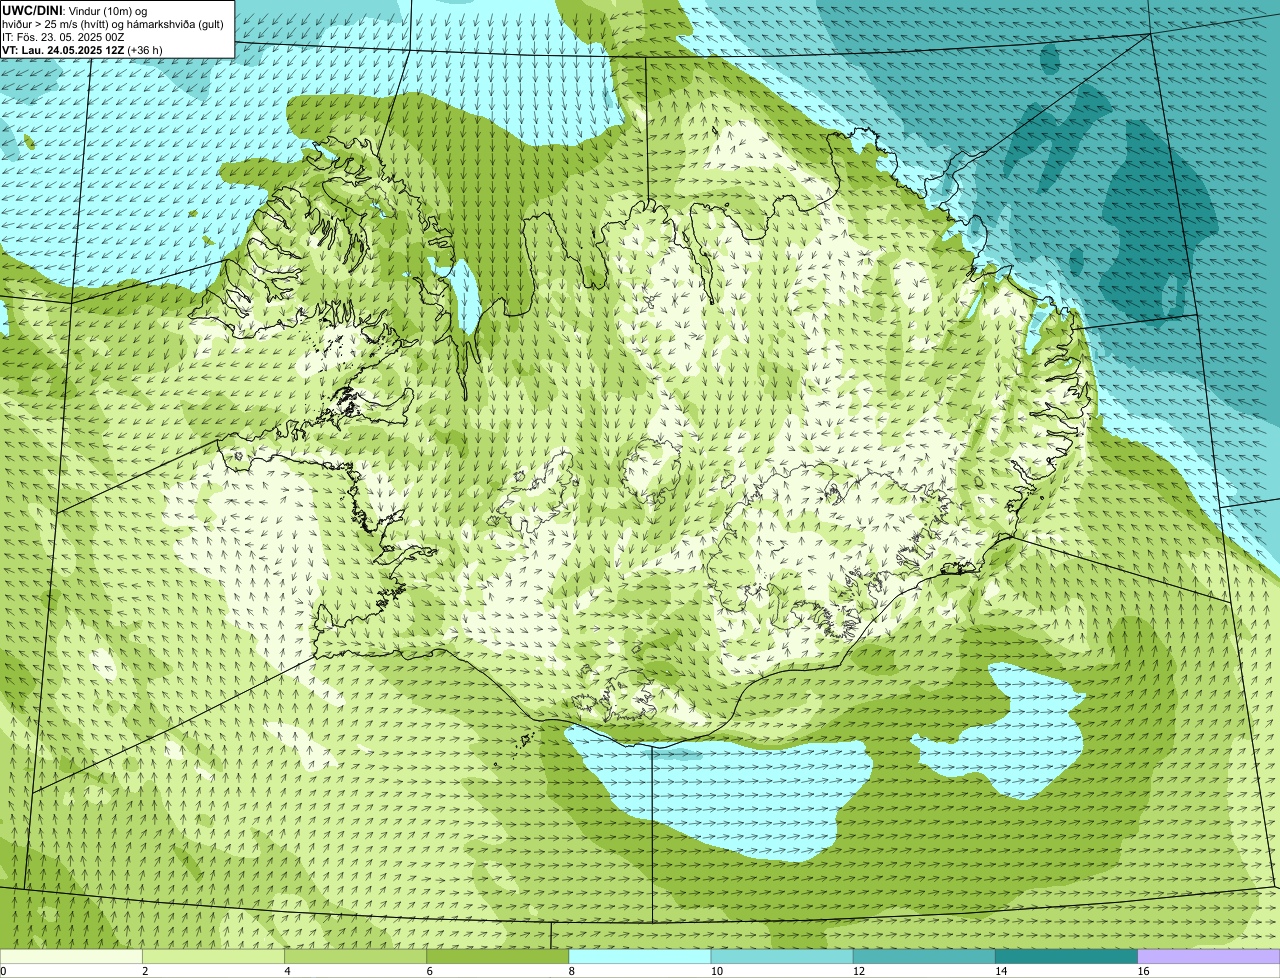
Task: Click the scale label "4"
Action: [x=287, y=971]
